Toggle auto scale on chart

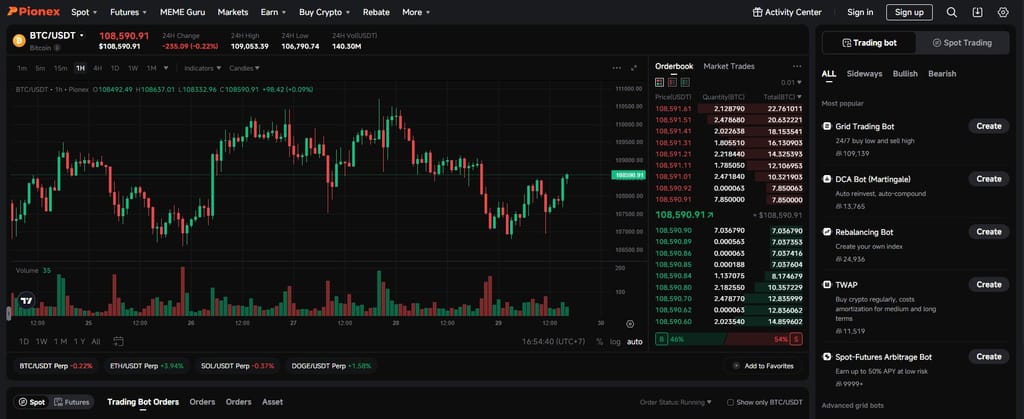coord(634,342)
